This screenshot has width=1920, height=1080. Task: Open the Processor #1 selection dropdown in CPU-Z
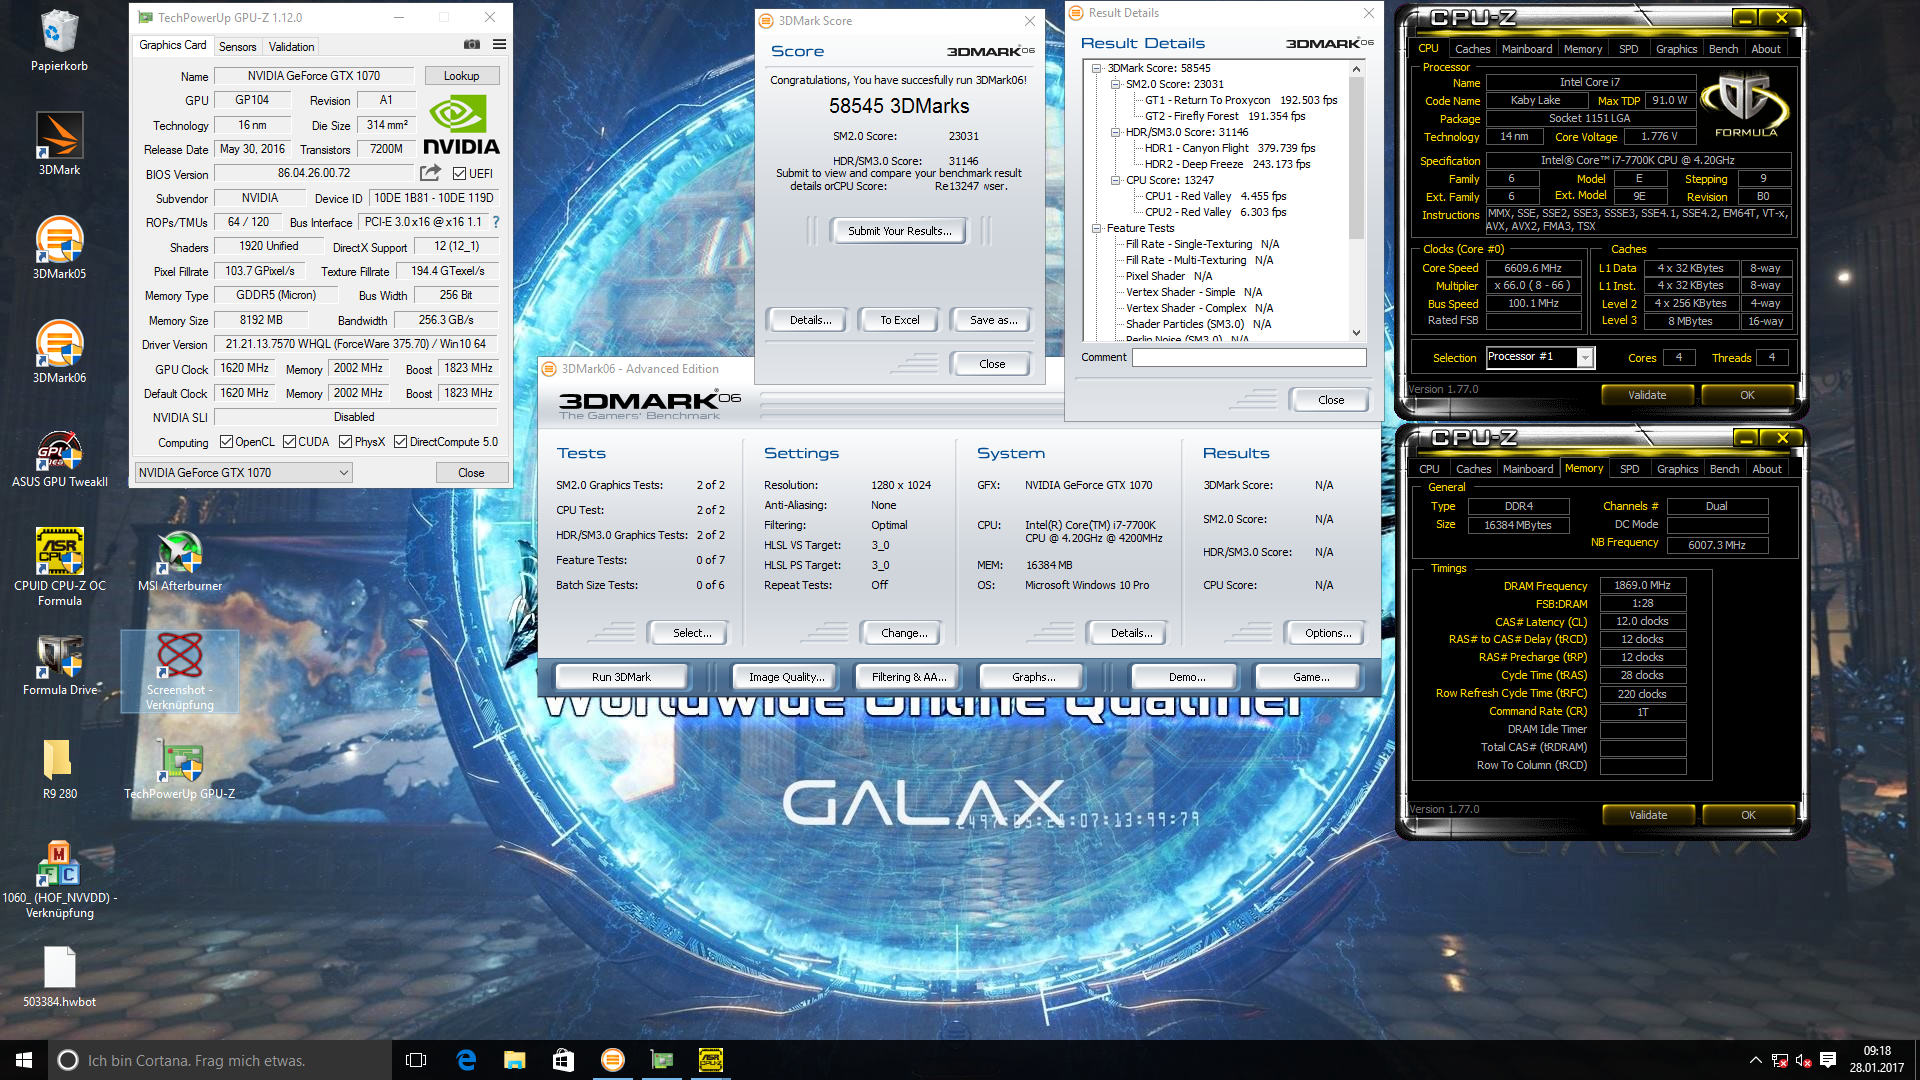(1540, 357)
